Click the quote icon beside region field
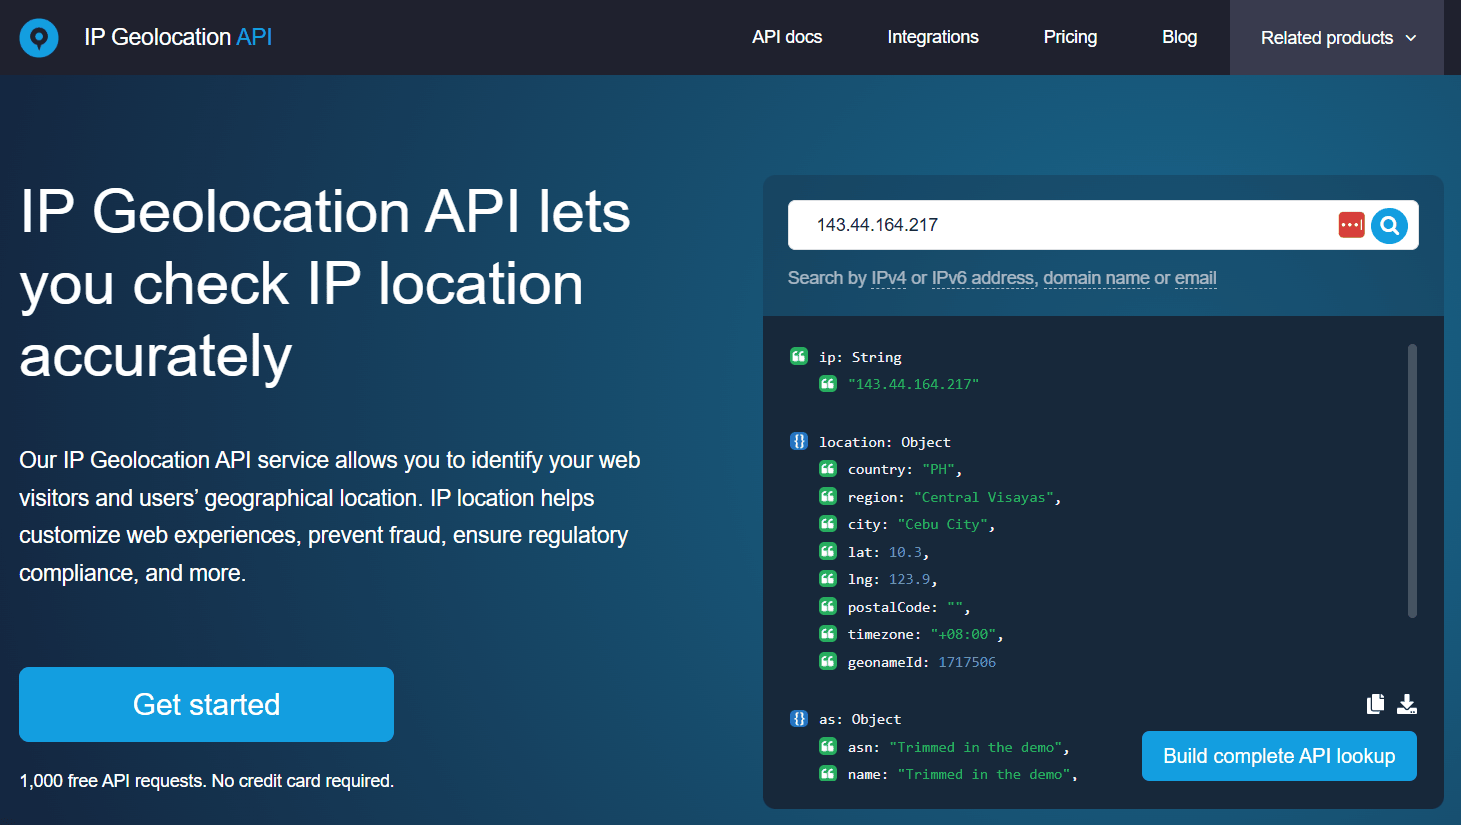1461x825 pixels. [828, 496]
